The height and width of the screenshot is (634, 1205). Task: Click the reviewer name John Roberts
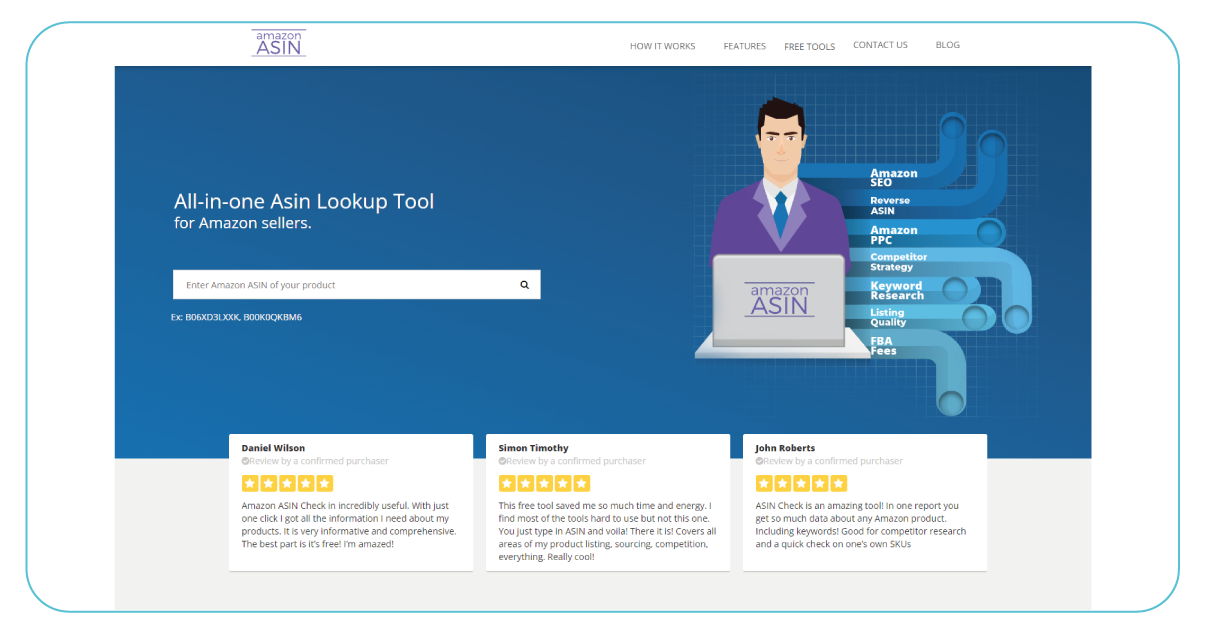click(x=785, y=448)
